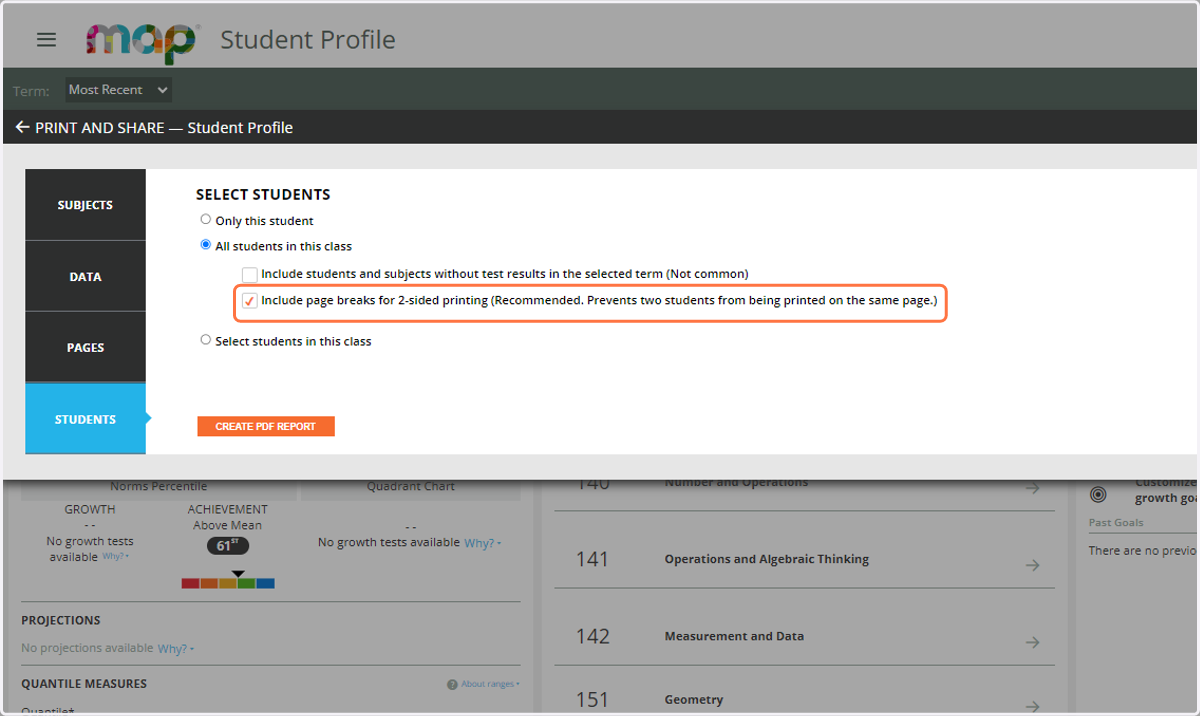
Task: Click the PROJECTIONS heading
Action: tap(61, 620)
